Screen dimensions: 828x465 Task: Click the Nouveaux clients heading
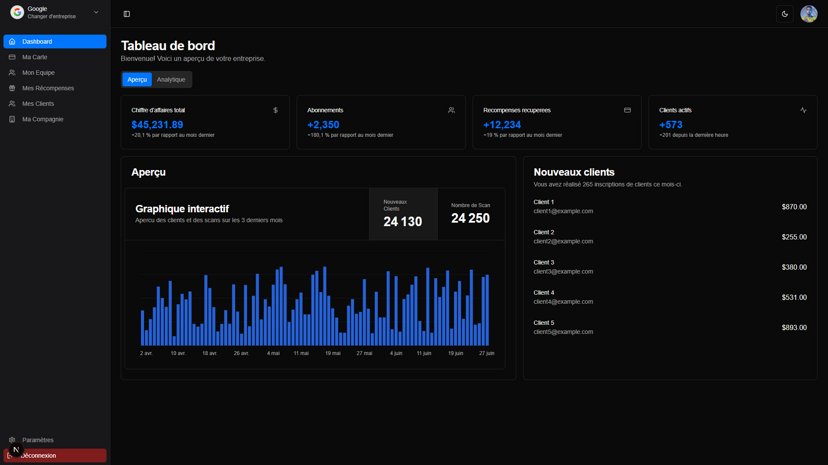[x=574, y=173]
